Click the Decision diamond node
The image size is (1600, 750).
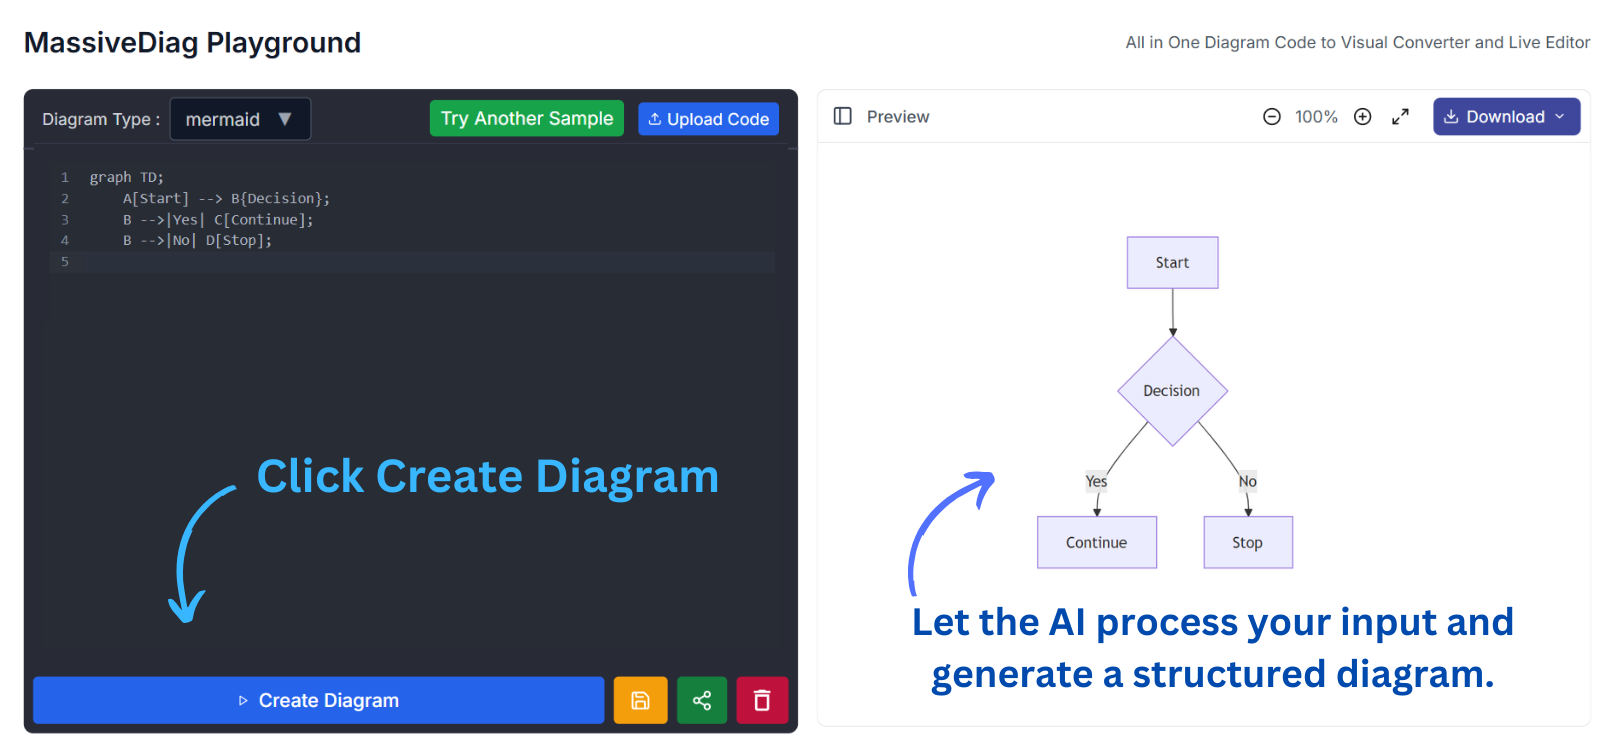pos(1172,391)
